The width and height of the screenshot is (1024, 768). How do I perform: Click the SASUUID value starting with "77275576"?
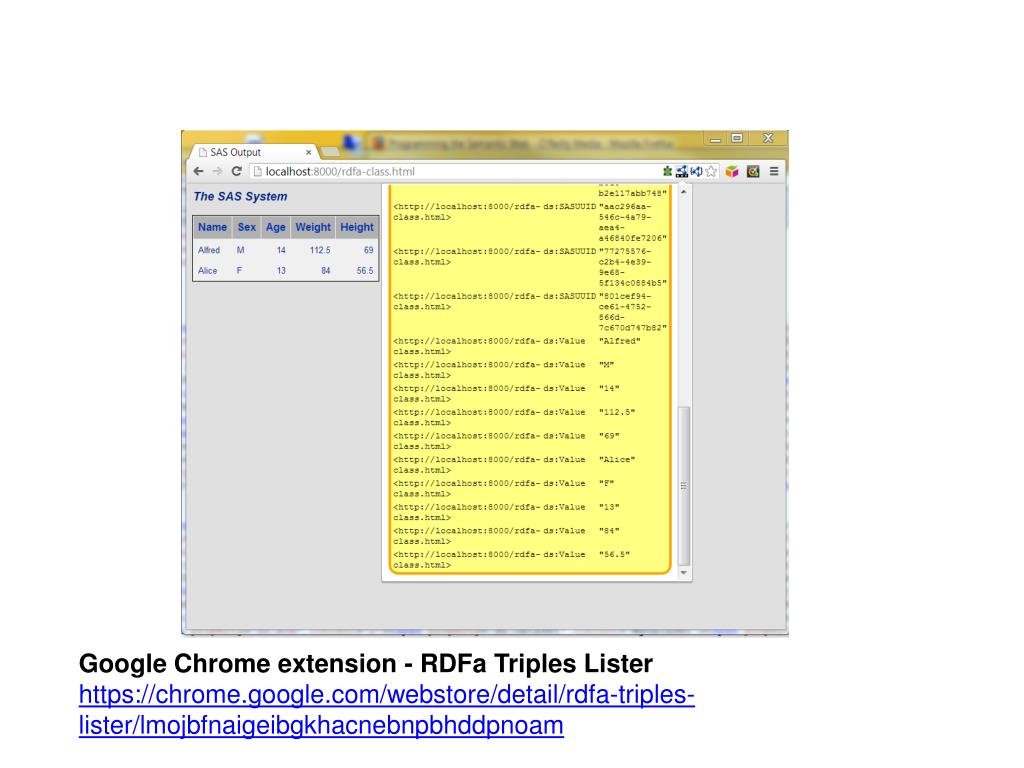[x=633, y=267]
